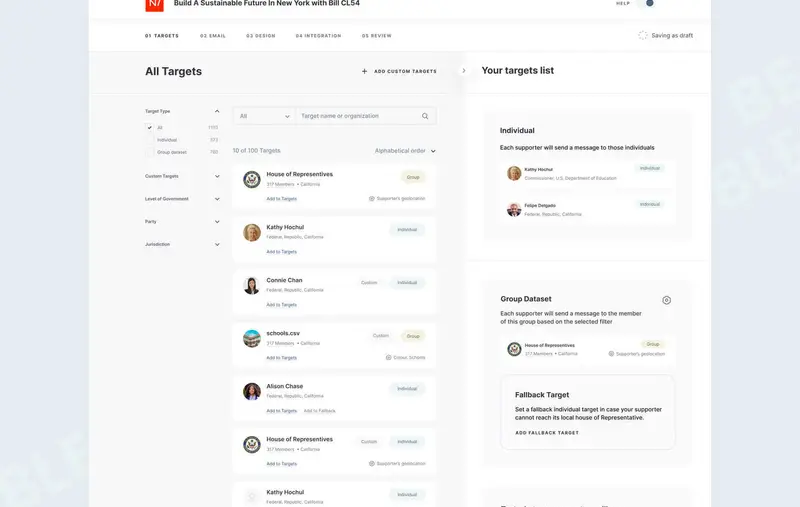Click the search magnifier icon

tap(425, 116)
